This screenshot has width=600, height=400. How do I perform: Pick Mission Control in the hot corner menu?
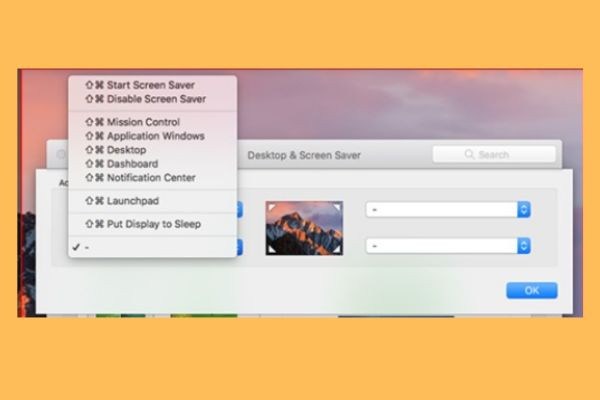pos(153,122)
